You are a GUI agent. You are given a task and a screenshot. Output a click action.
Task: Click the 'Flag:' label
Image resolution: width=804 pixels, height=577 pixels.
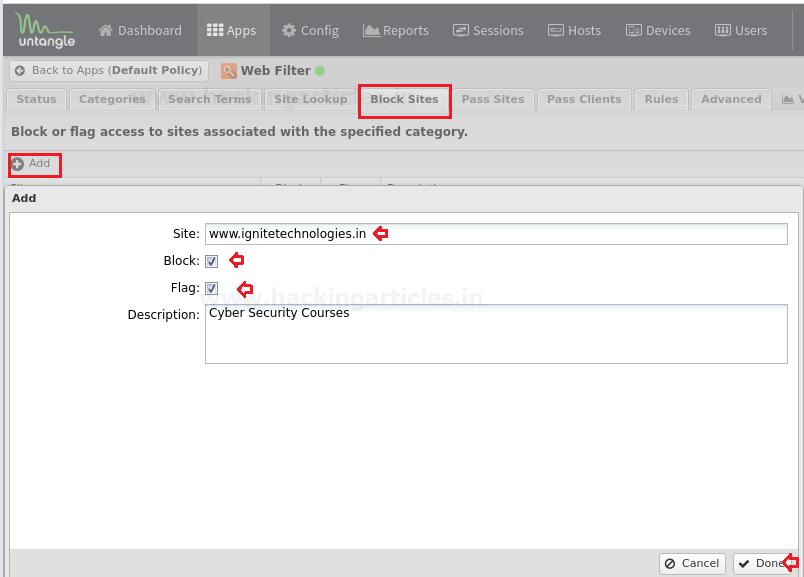[x=185, y=288]
